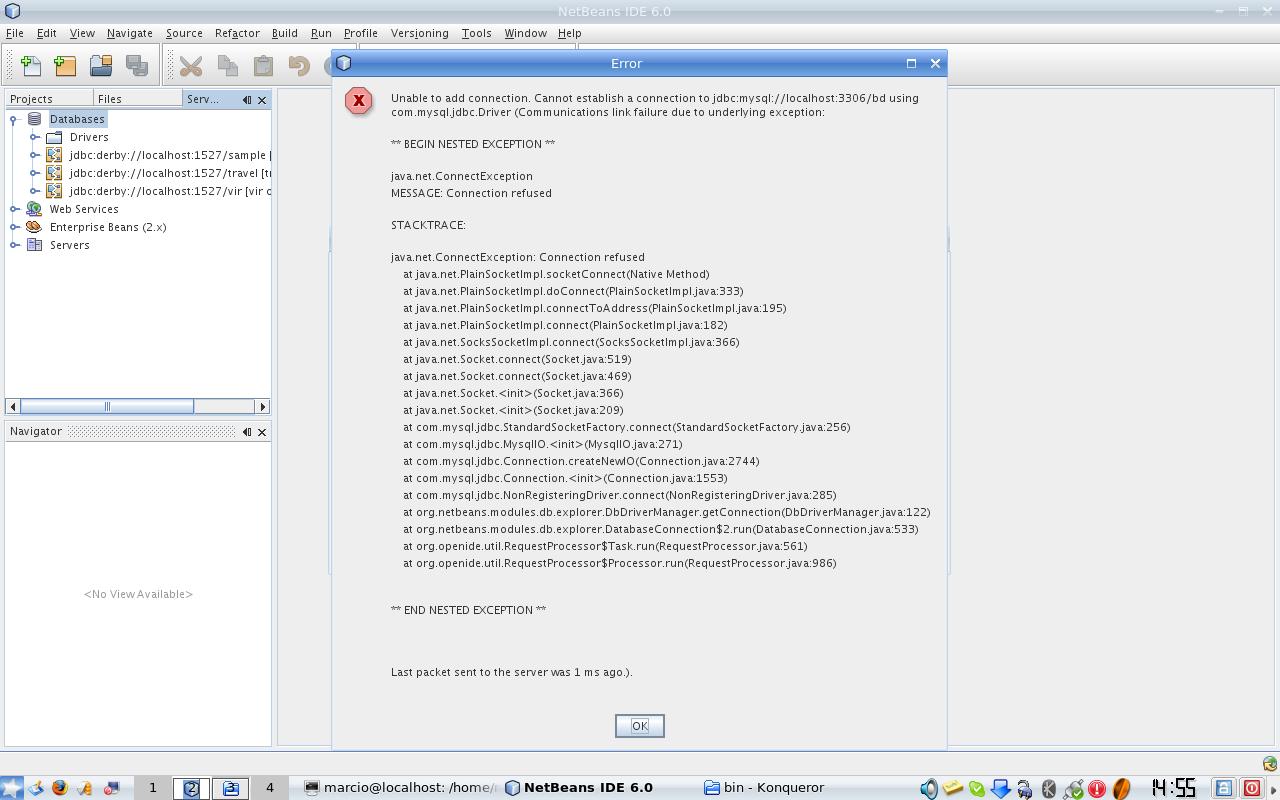This screenshot has width=1280, height=800.
Task: Switch to the Projects tab
Action: pos(49,99)
